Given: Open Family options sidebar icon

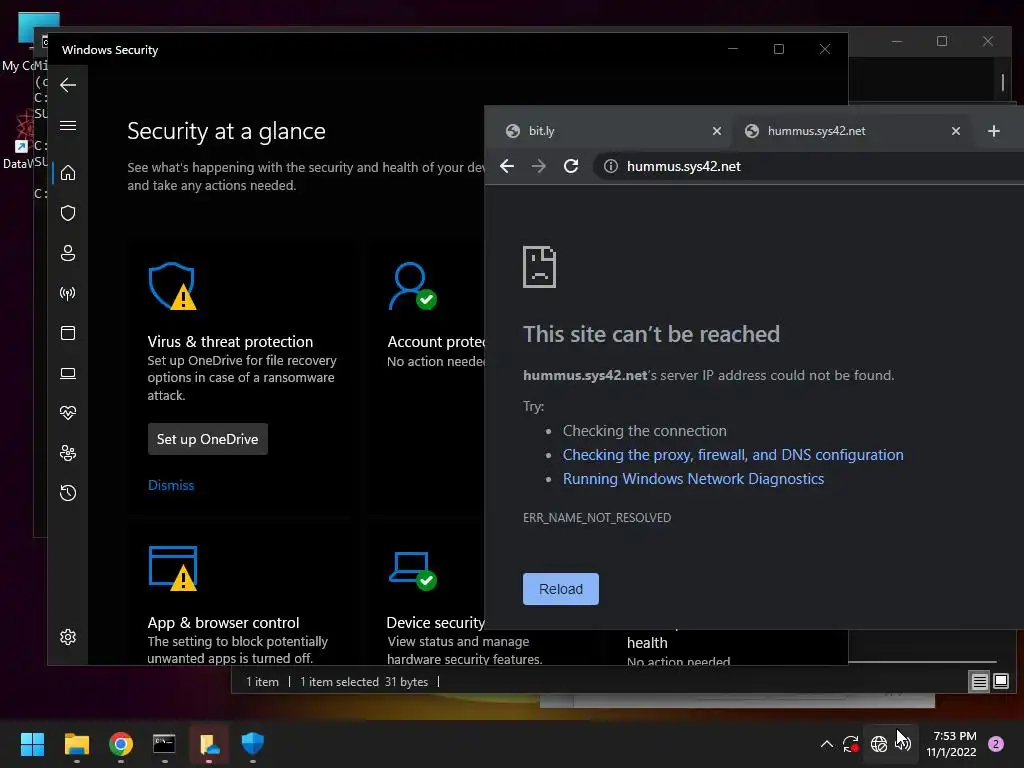Looking at the screenshot, I should point(68,453).
